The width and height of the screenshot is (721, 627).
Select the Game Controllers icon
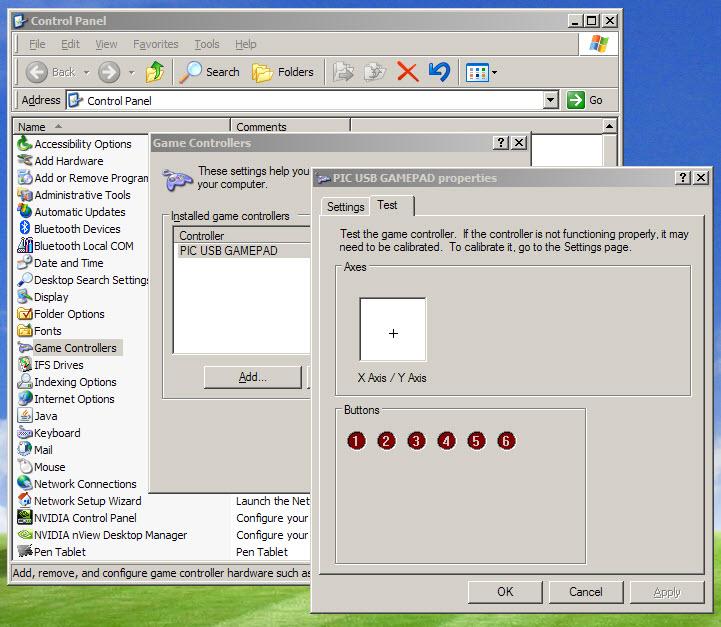click(x=24, y=348)
